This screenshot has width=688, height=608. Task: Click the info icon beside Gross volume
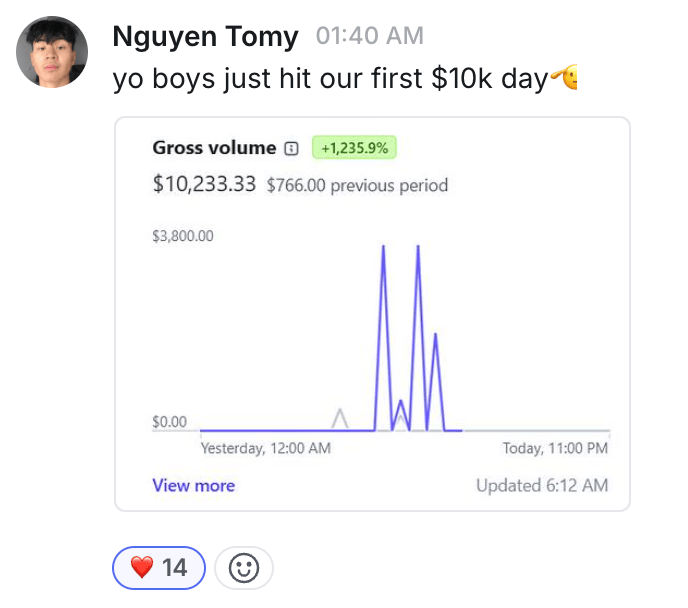(291, 148)
